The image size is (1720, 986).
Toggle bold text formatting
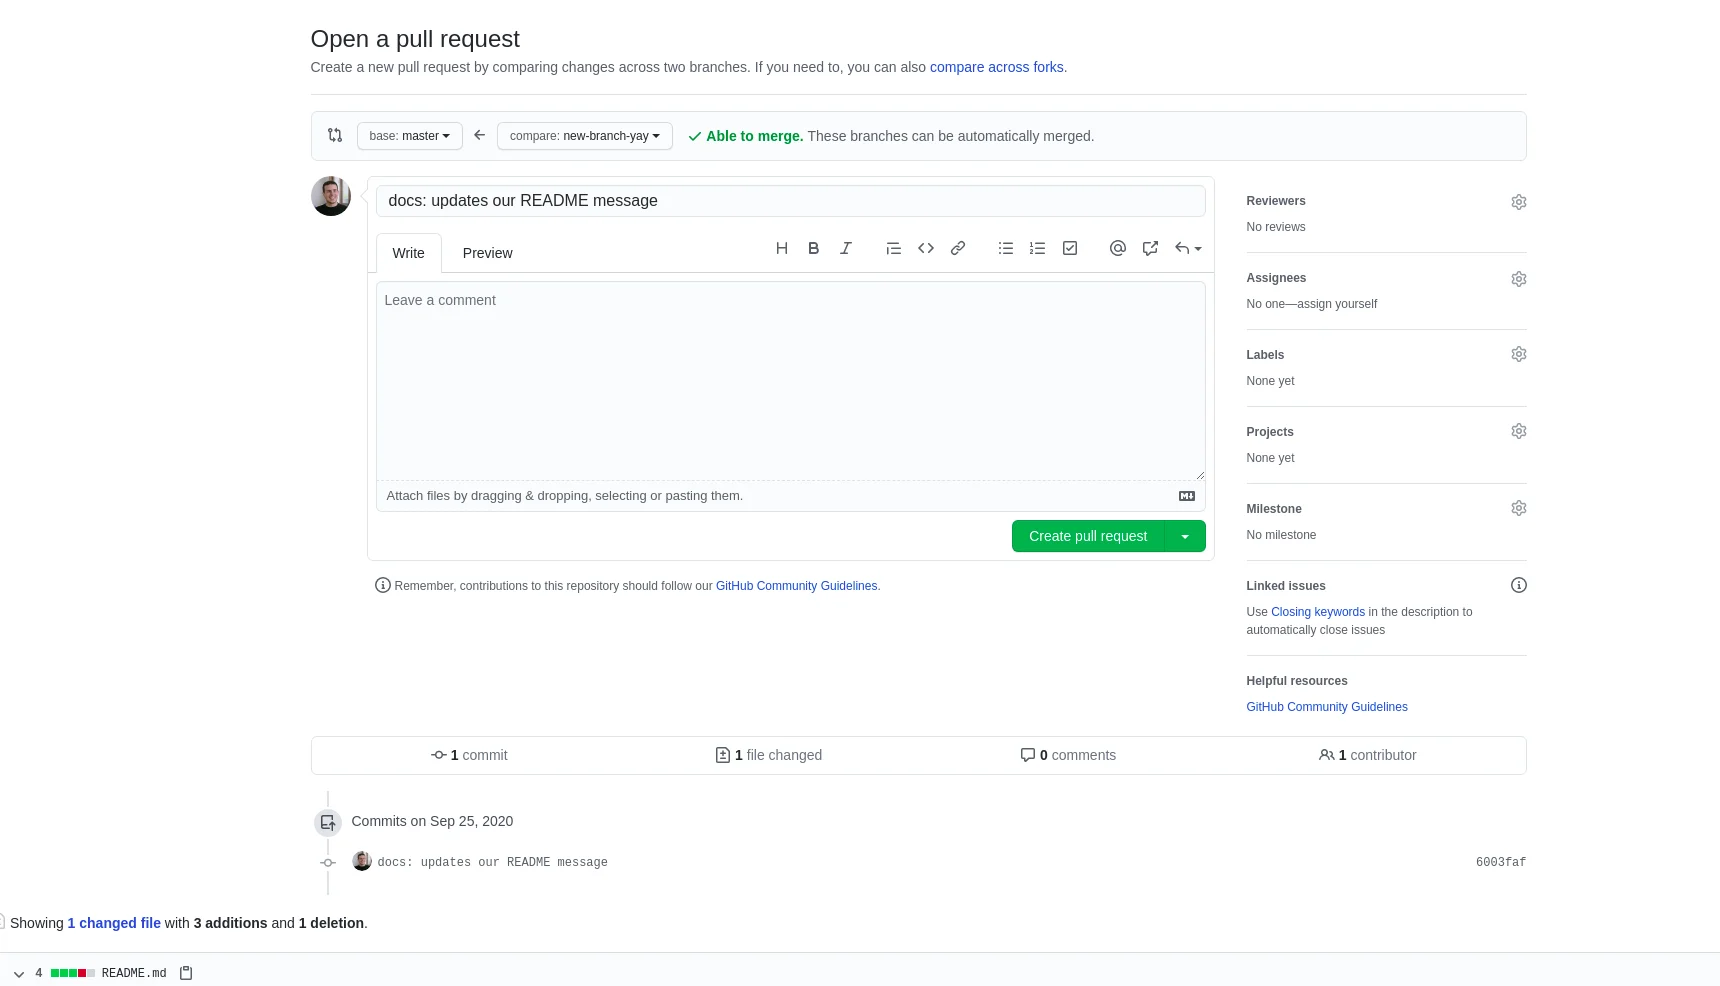(814, 248)
